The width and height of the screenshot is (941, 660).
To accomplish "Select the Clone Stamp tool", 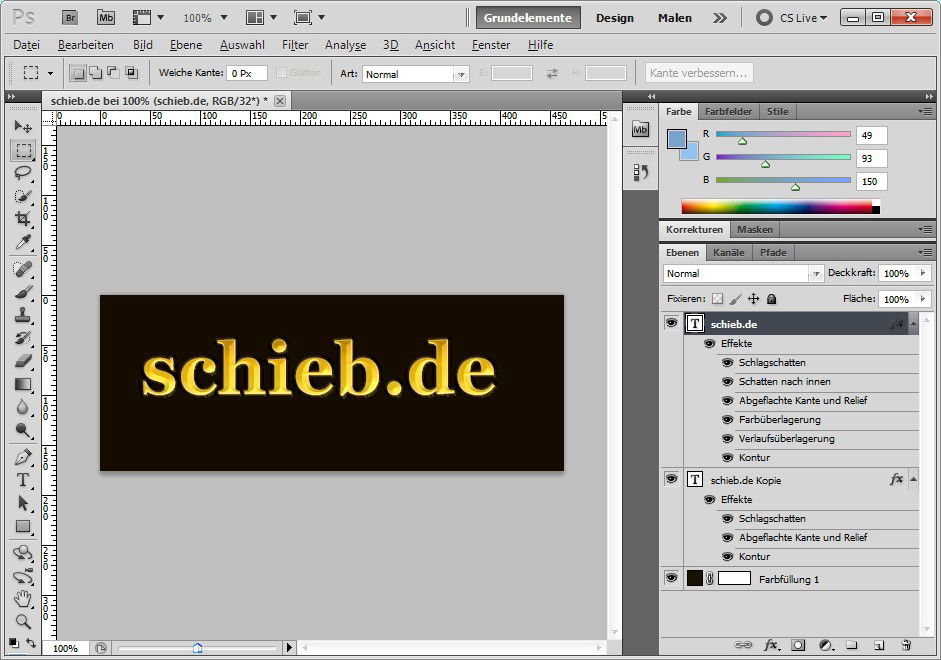I will click(23, 315).
